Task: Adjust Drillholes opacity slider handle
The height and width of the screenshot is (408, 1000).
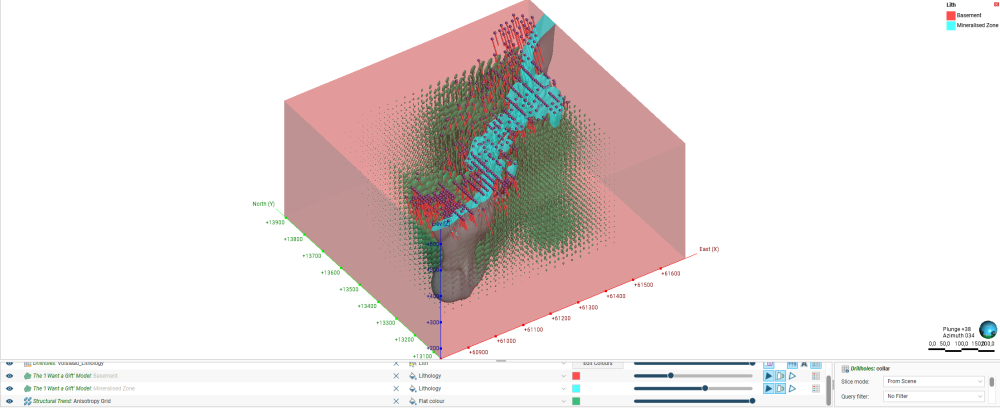Action: coord(753,363)
